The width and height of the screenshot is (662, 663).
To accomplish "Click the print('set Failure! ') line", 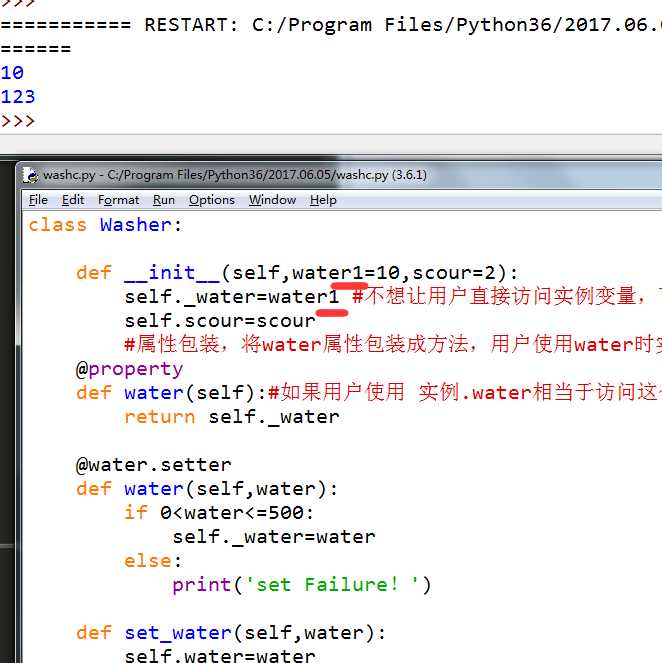I will click(x=302, y=585).
